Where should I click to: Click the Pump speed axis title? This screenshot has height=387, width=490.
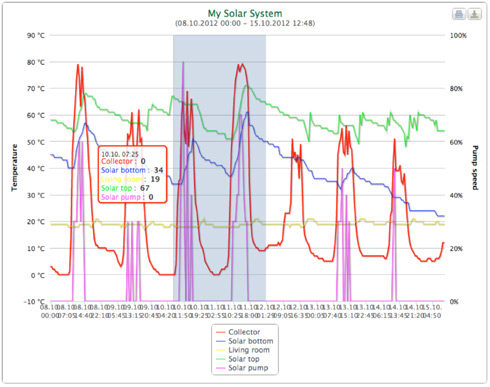(x=475, y=168)
